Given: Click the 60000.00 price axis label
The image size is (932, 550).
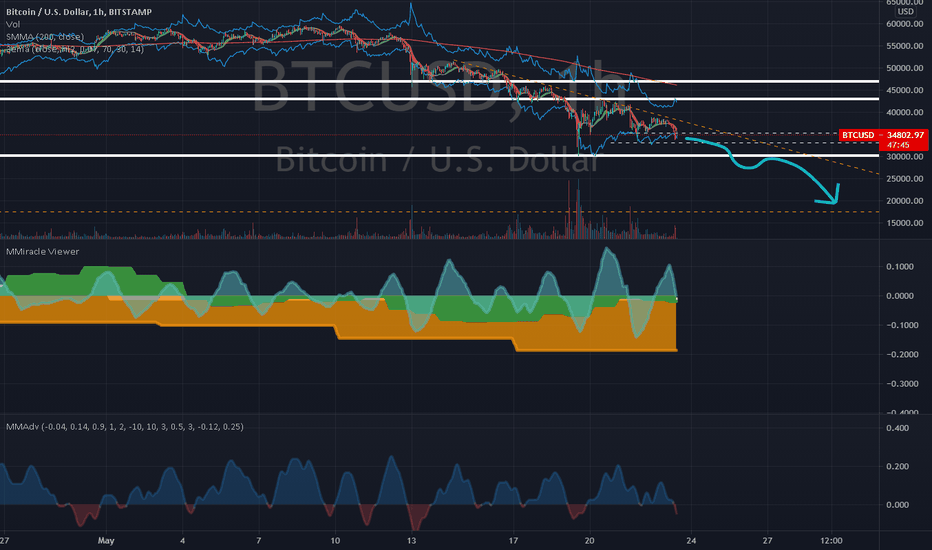Looking at the screenshot, I should tap(905, 24).
